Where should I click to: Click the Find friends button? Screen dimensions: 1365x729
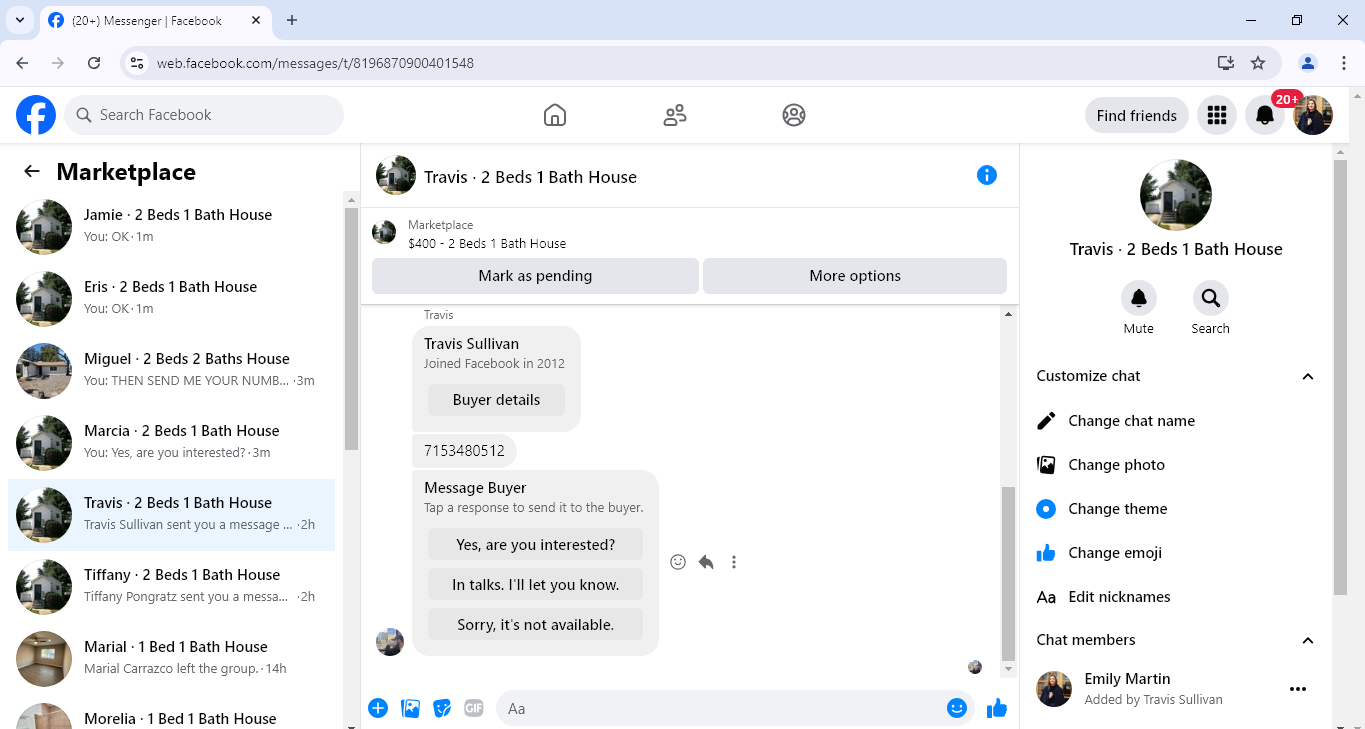coord(1137,115)
